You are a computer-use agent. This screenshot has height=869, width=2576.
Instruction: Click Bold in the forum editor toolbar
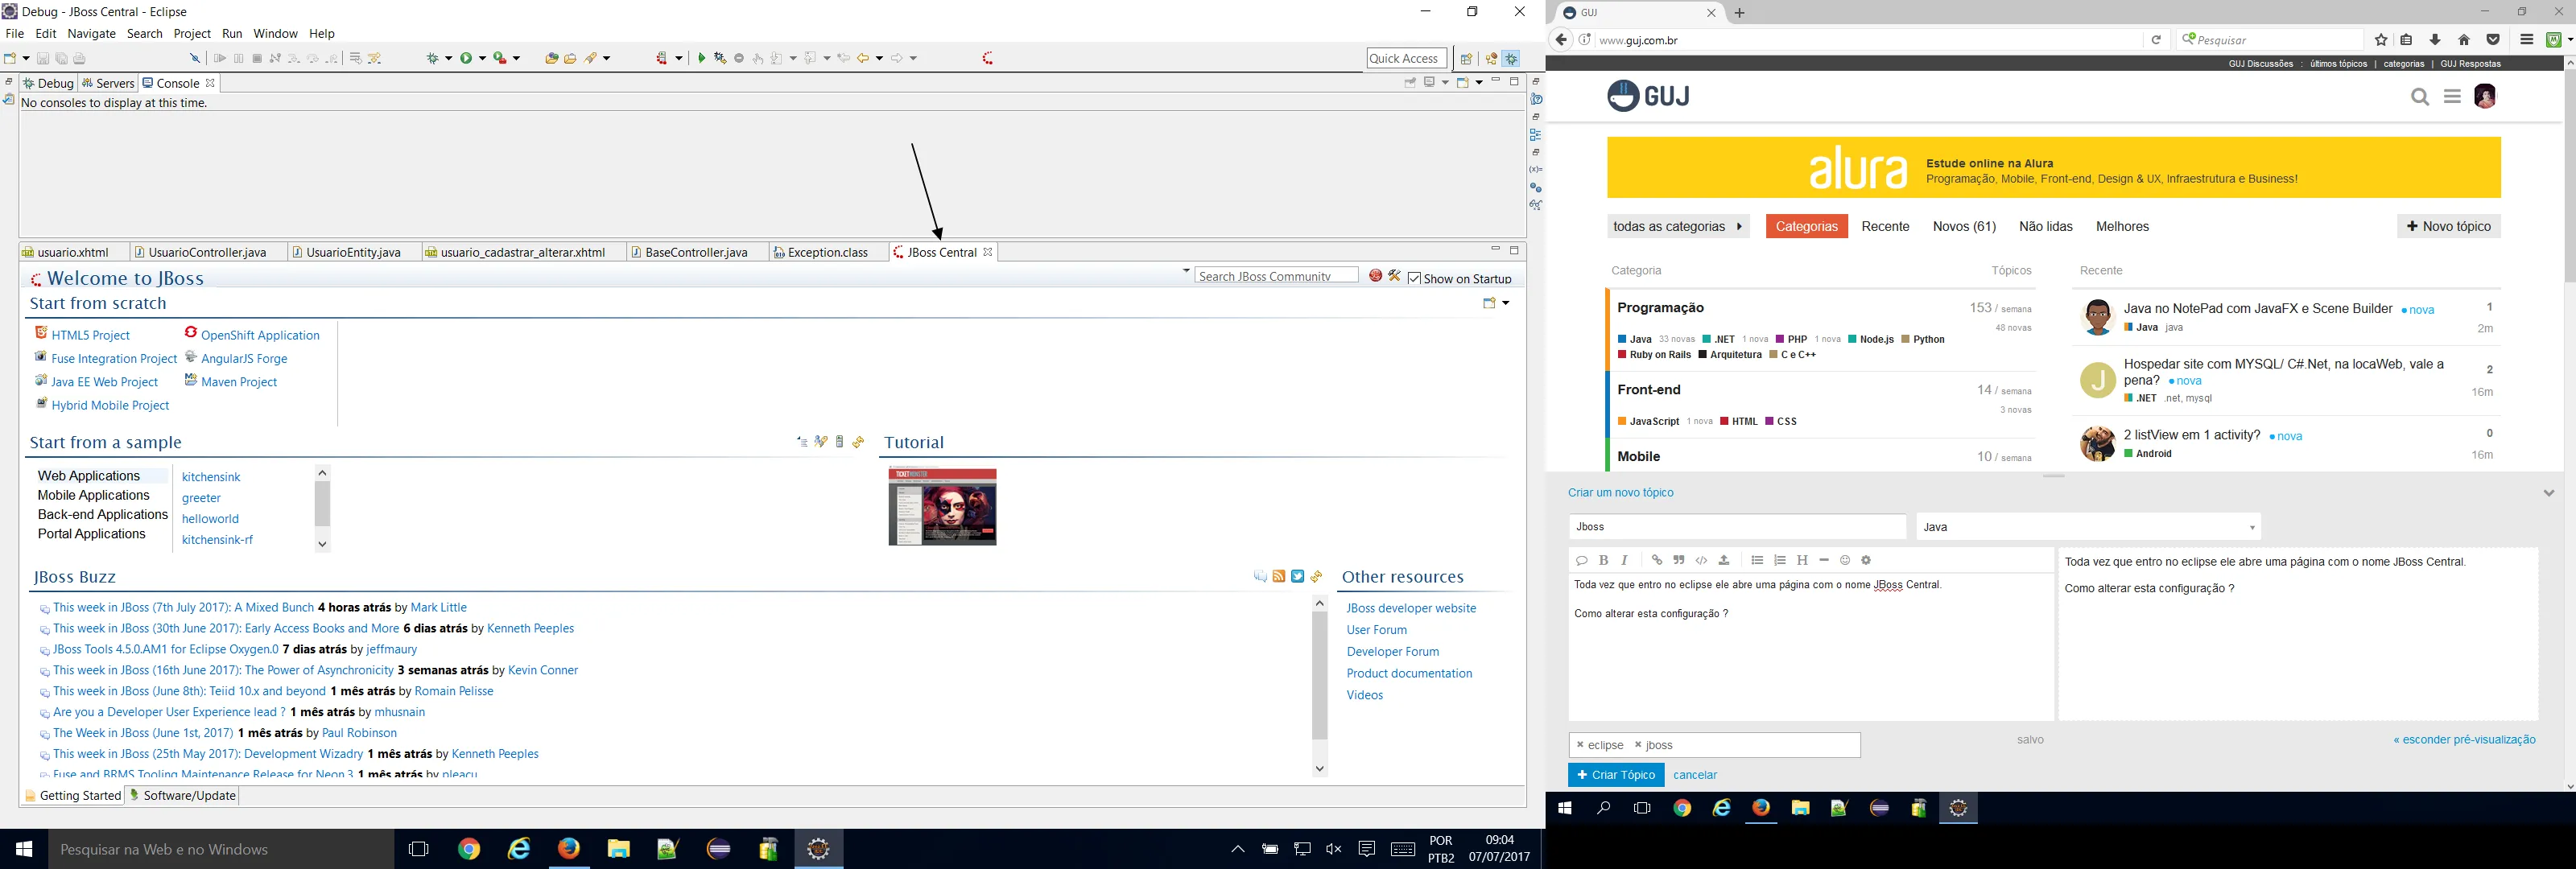(1603, 561)
